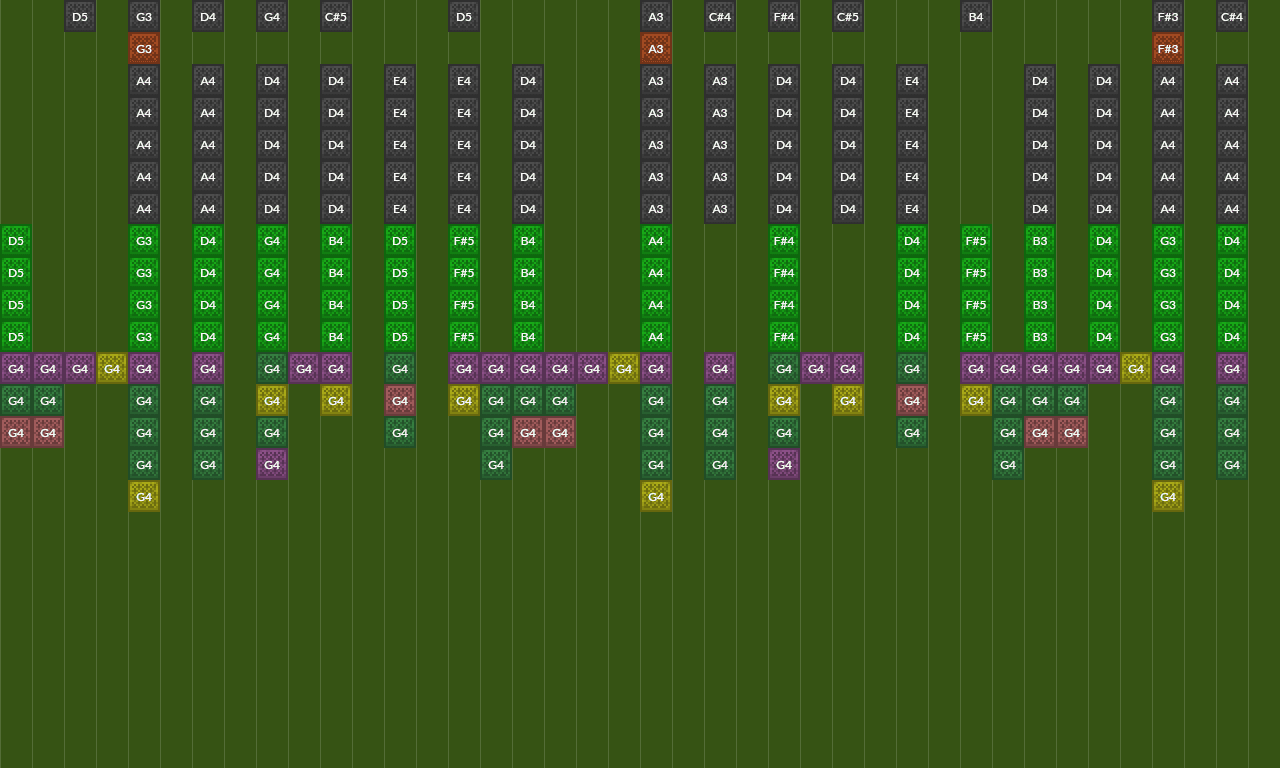Select the gray F#4 block in top row
Image resolution: width=1280 pixels, height=768 pixels.
pos(784,16)
